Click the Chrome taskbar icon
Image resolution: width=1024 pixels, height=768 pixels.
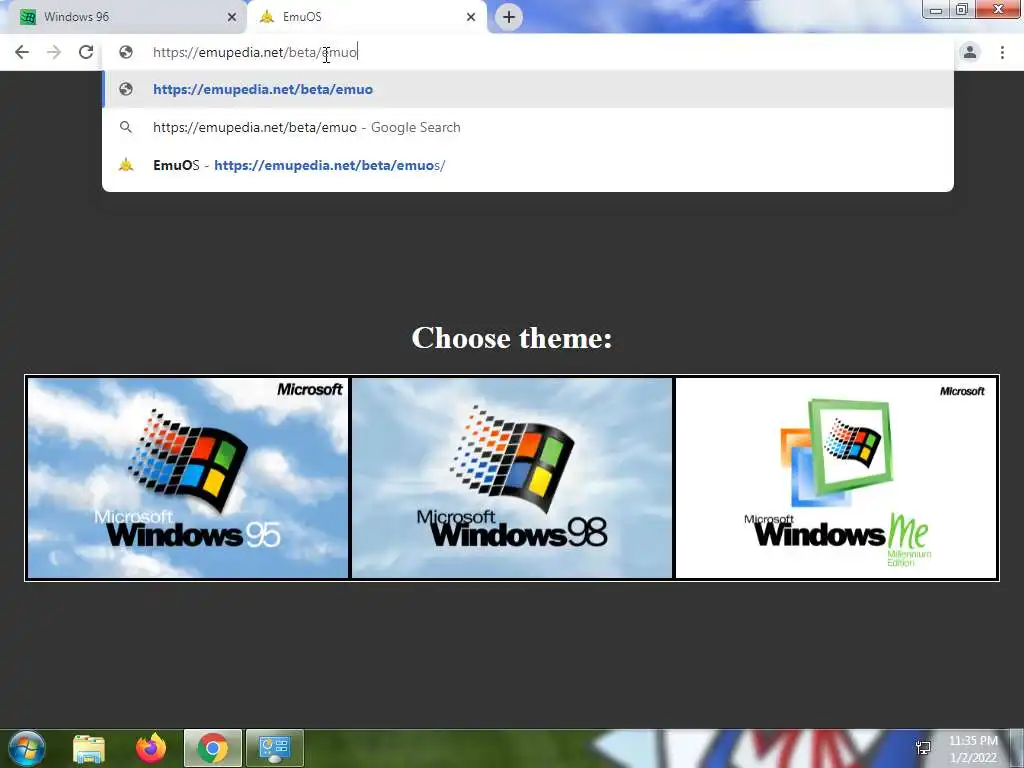(x=213, y=748)
